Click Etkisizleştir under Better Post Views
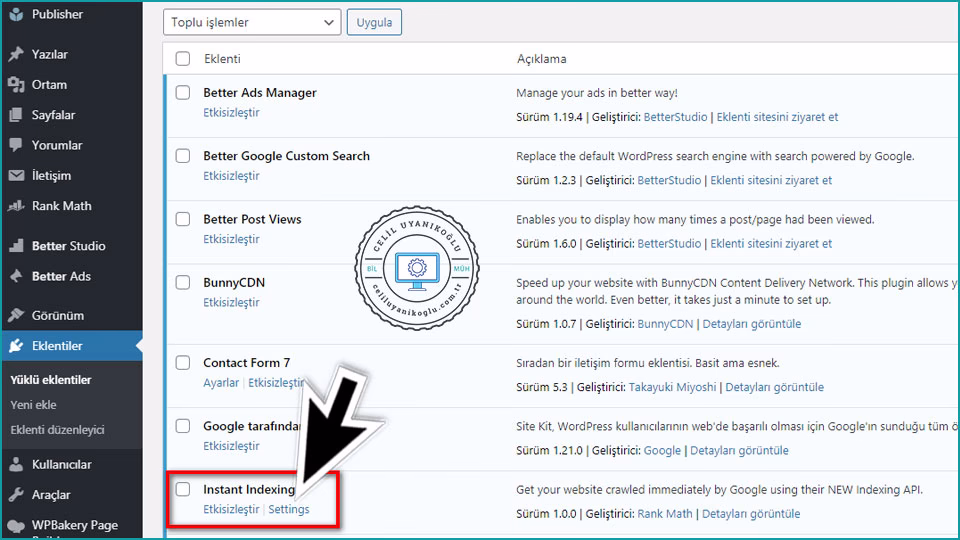The height and width of the screenshot is (540, 960). (x=231, y=239)
